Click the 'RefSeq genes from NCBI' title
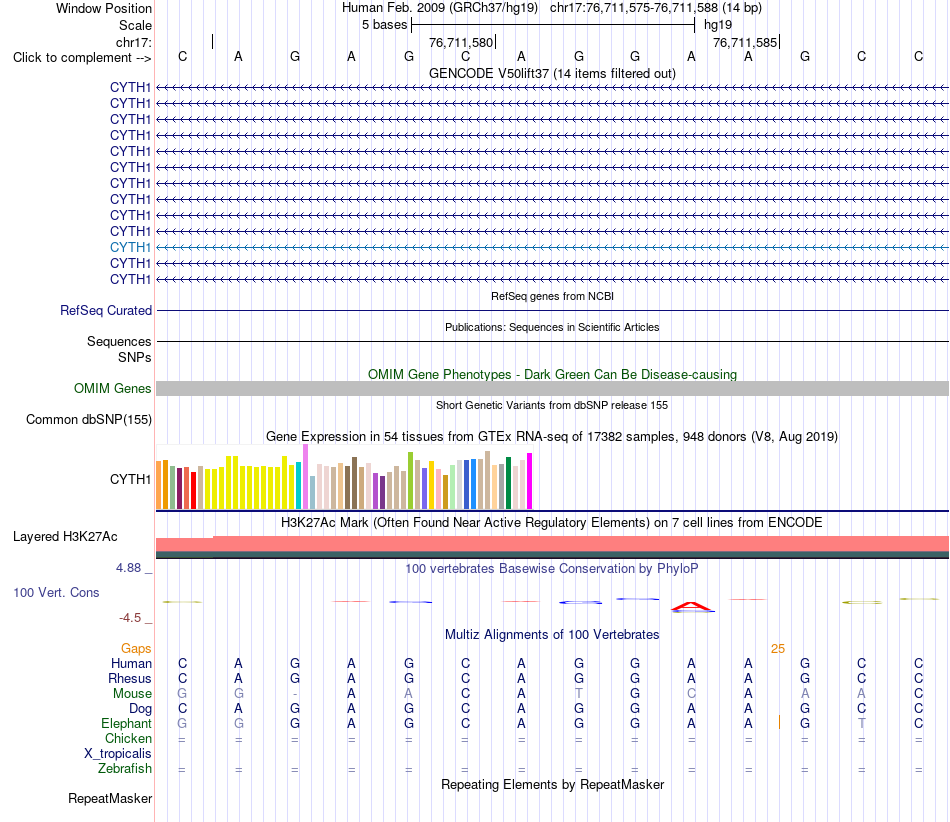 (552, 296)
